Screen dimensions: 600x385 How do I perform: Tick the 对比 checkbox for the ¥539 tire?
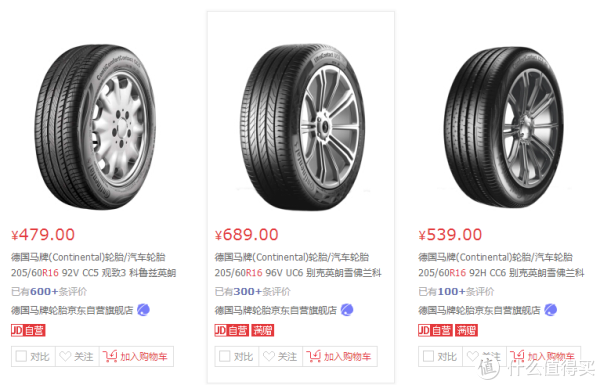pyautogui.click(x=429, y=356)
